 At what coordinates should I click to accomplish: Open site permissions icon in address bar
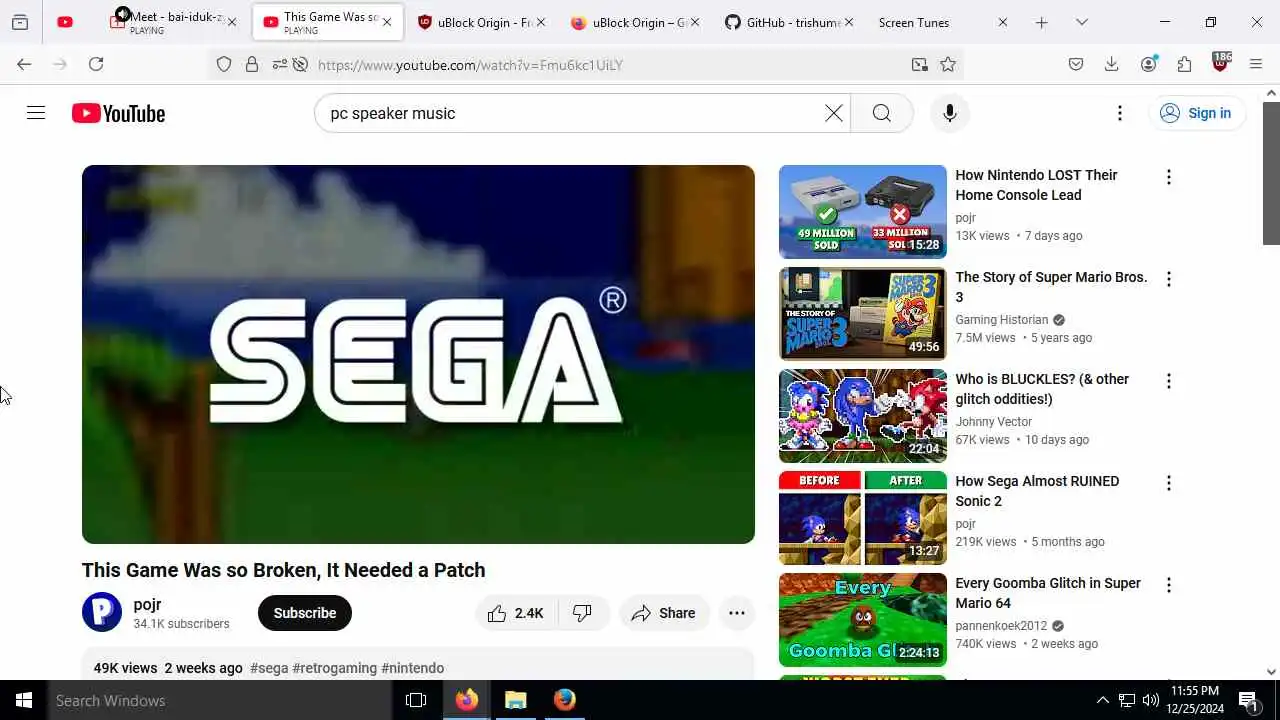pyautogui.click(x=279, y=64)
